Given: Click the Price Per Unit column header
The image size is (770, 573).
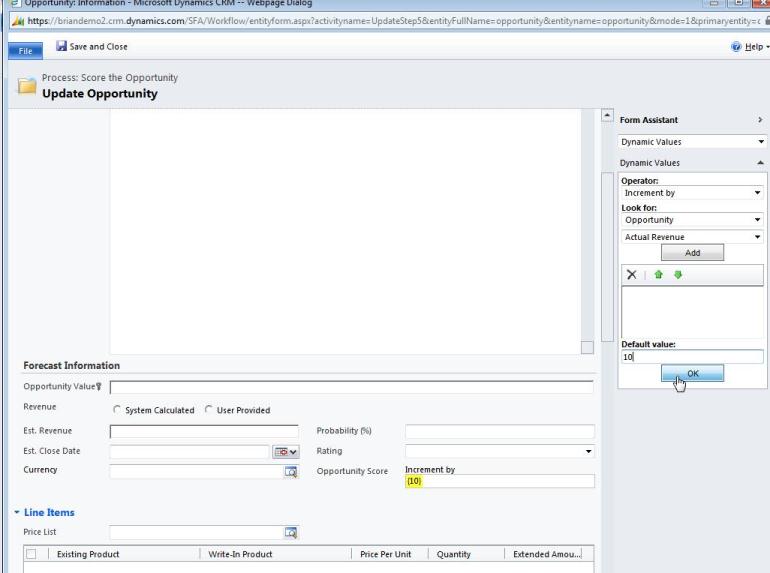Looking at the screenshot, I should click(385, 554).
